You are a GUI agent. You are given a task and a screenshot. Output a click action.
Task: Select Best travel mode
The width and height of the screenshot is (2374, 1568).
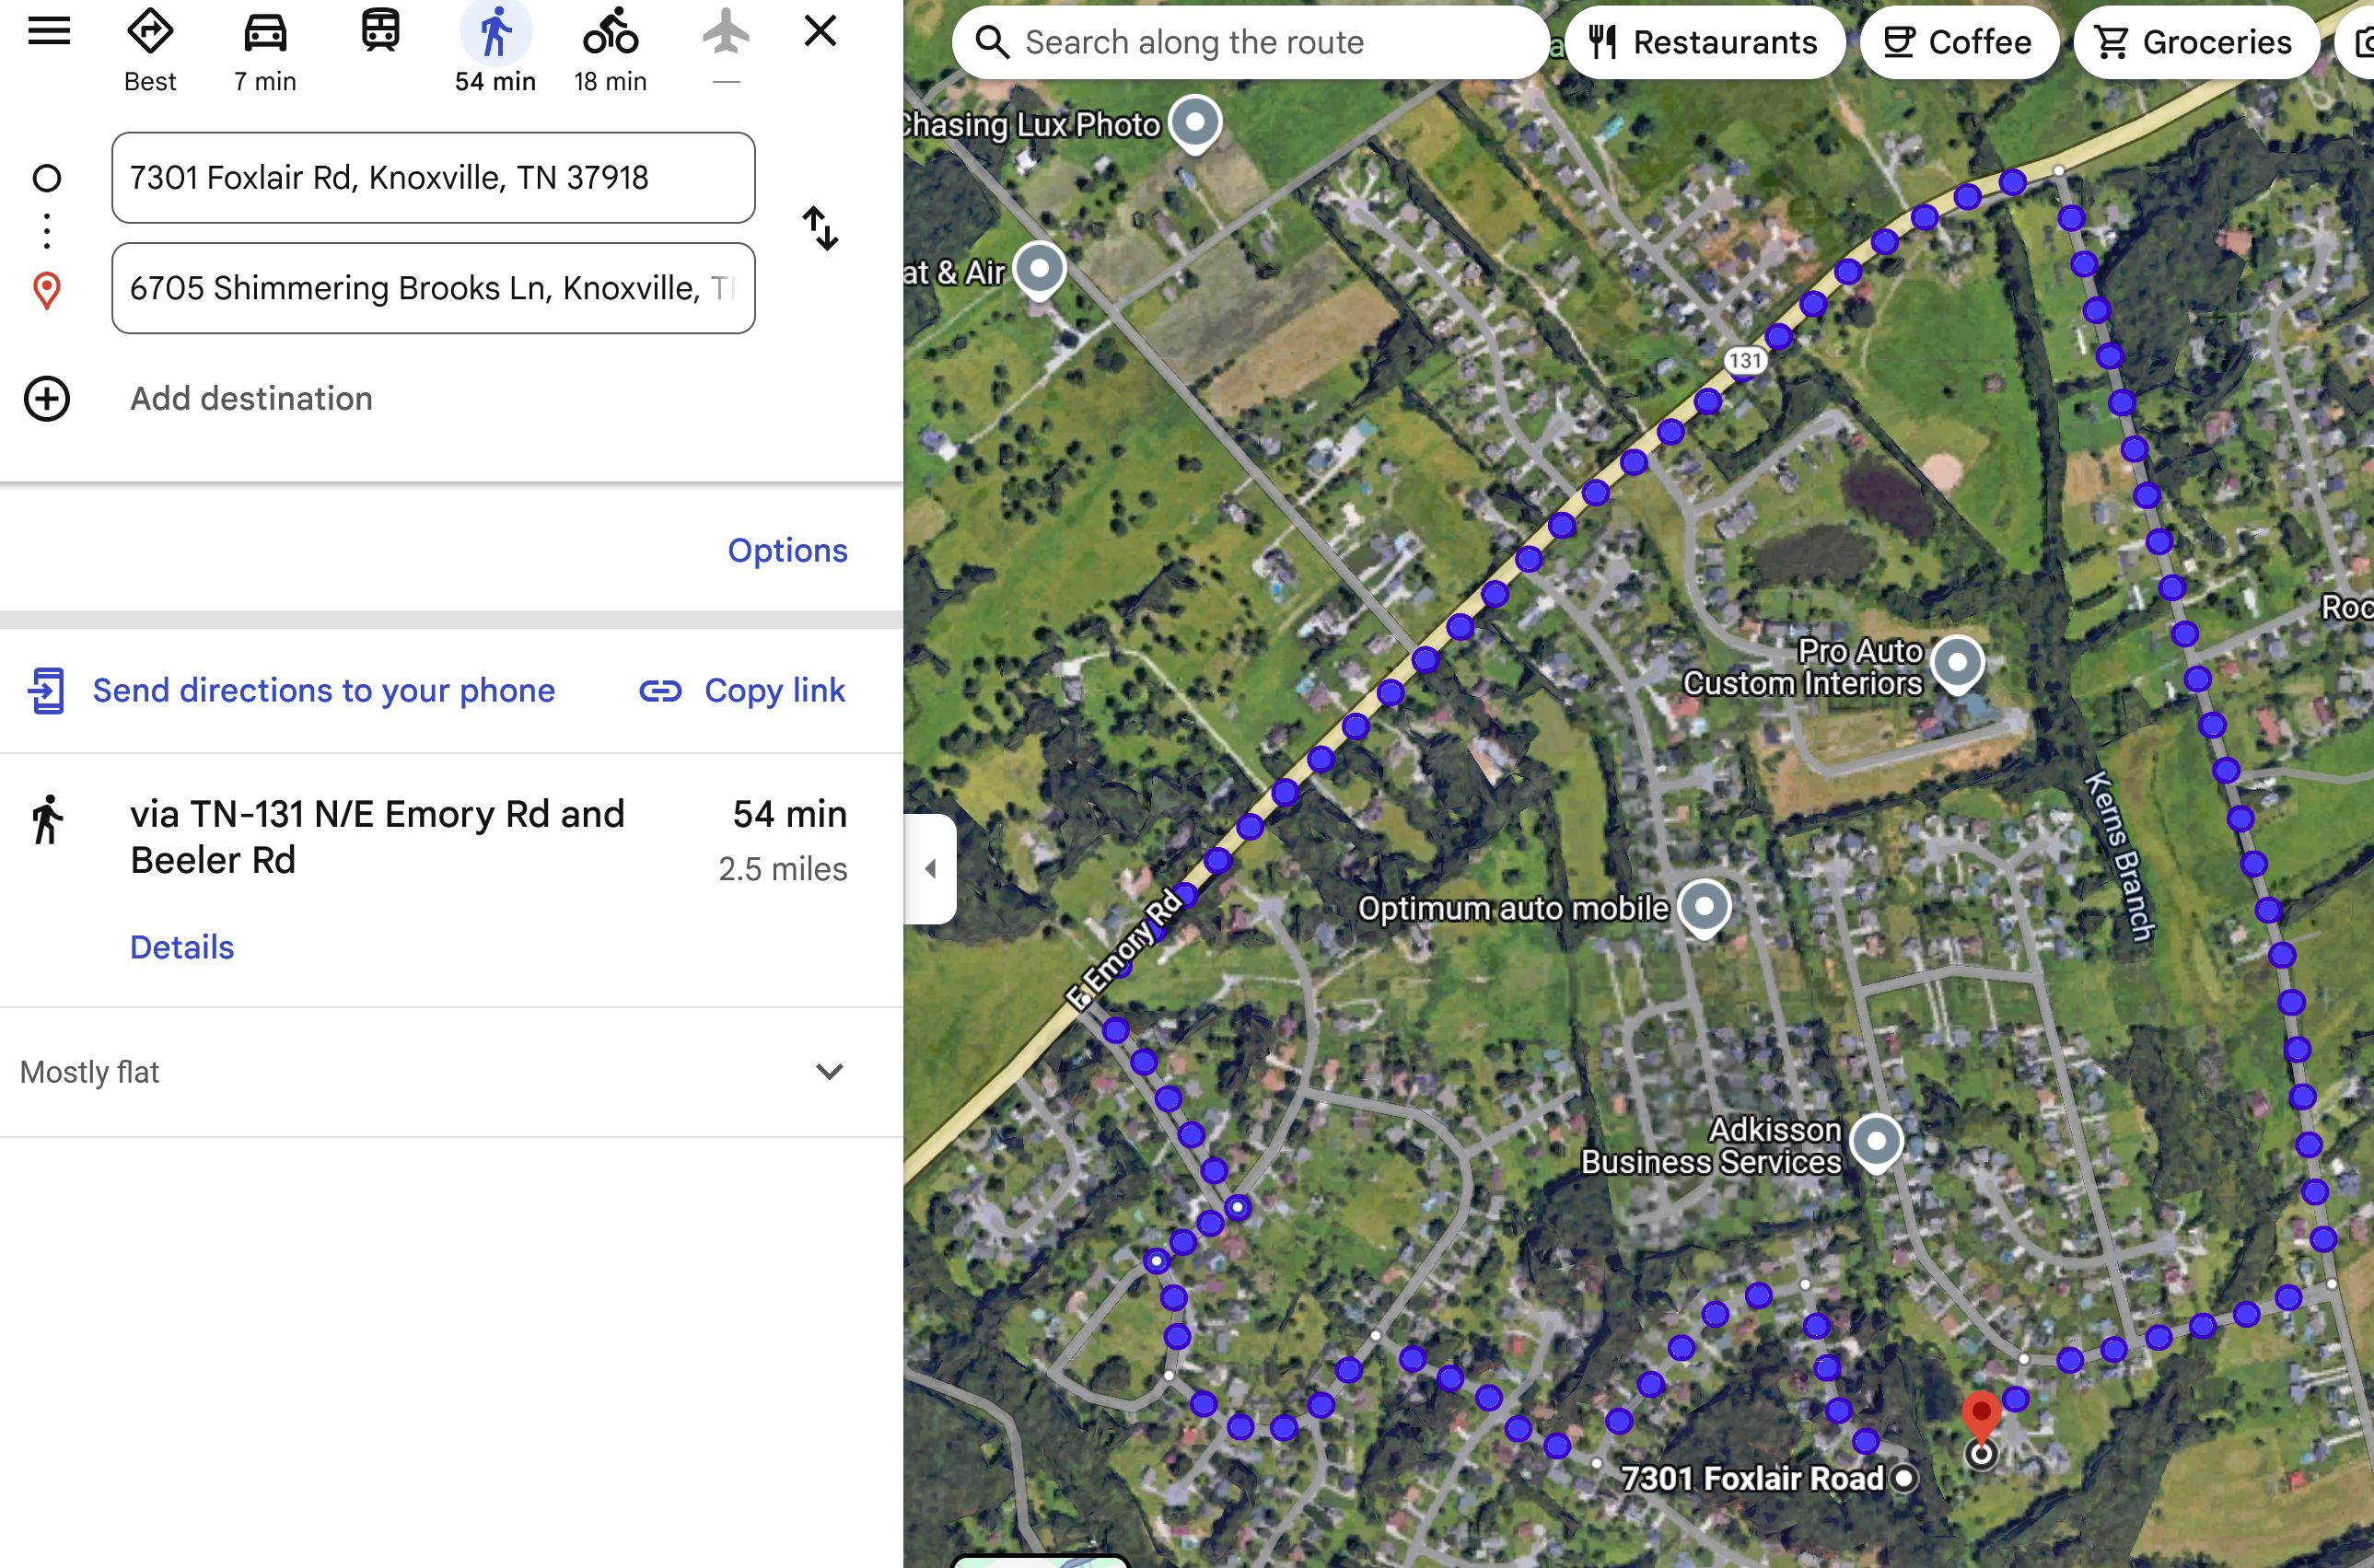point(150,50)
